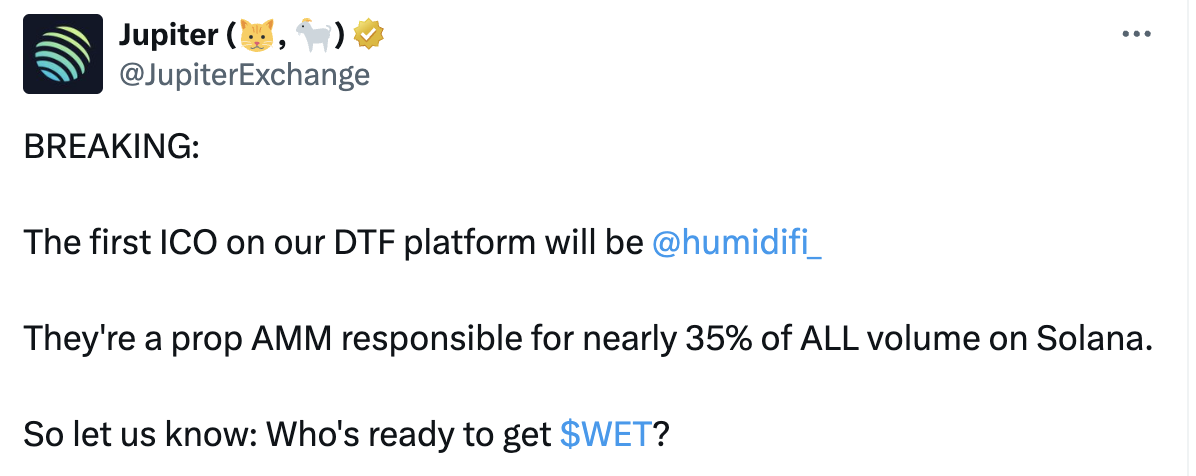Open the @humidifi_ mention link
The image size is (1196, 476).
[x=736, y=243]
